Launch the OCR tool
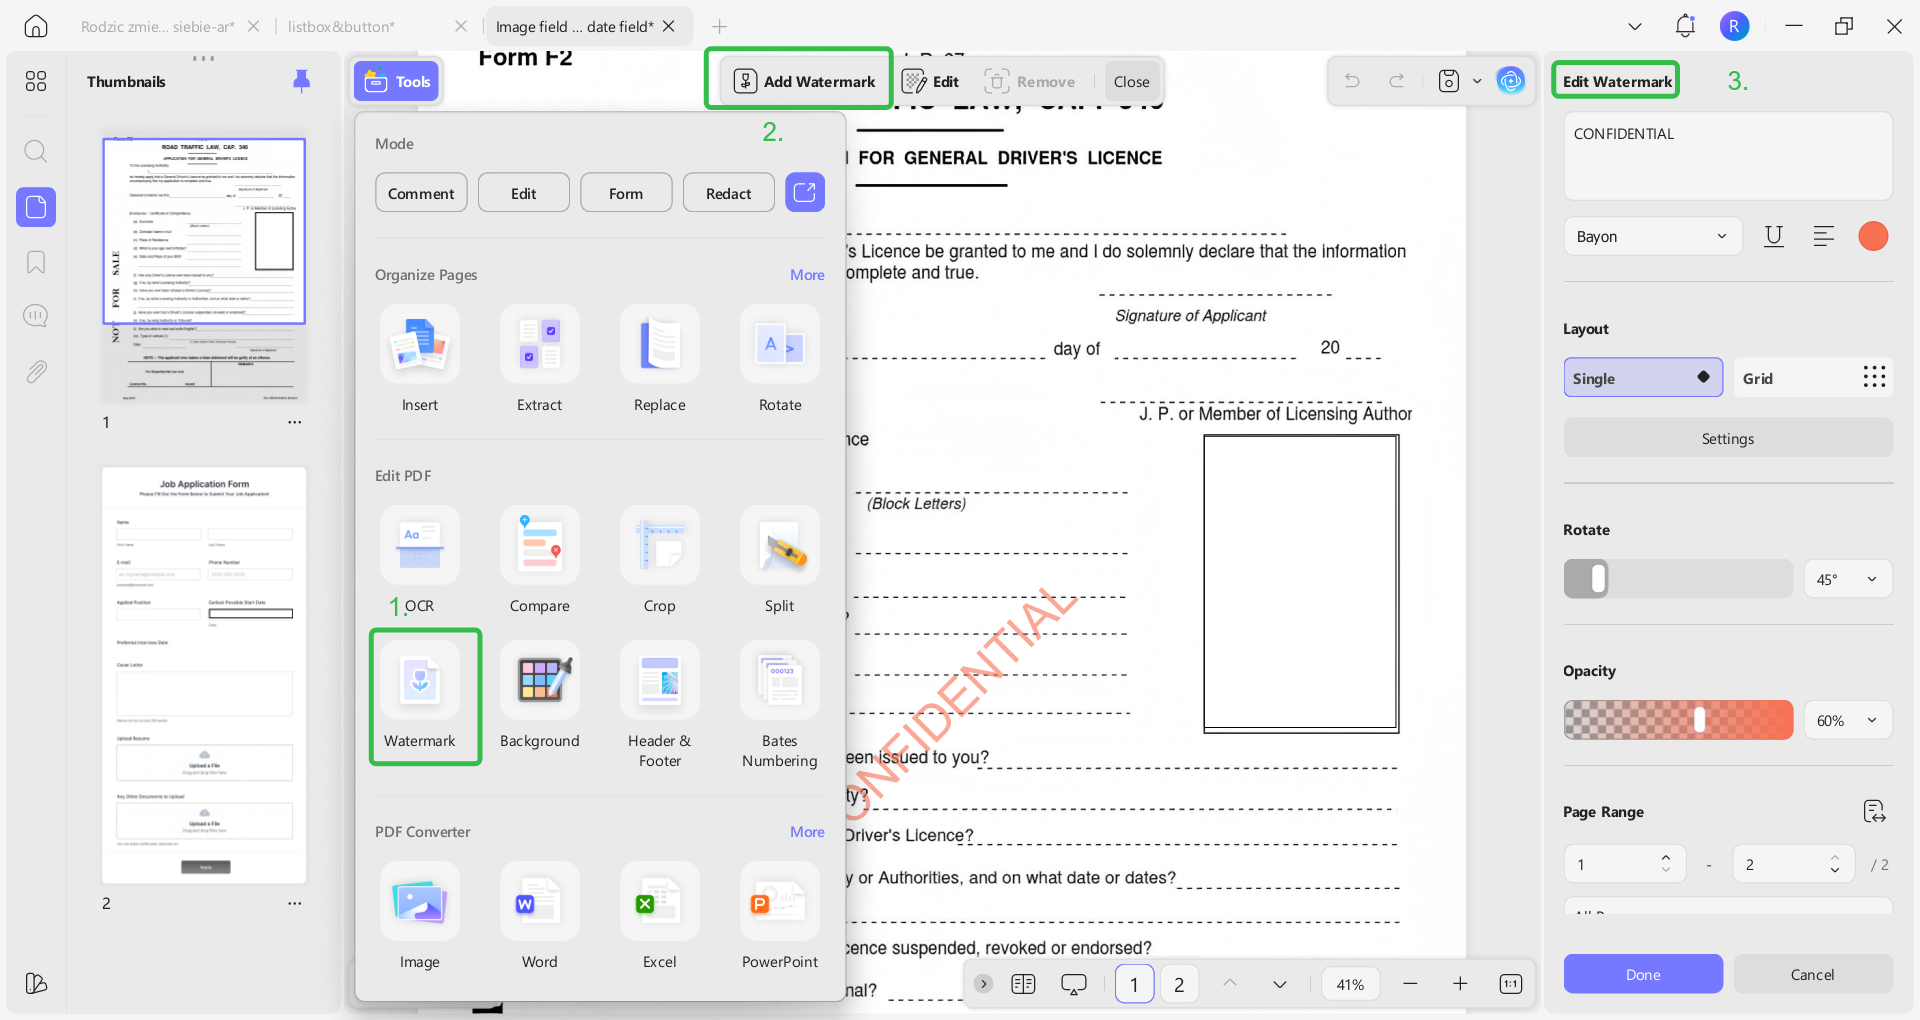Image resolution: width=1920 pixels, height=1020 pixels. (x=420, y=561)
